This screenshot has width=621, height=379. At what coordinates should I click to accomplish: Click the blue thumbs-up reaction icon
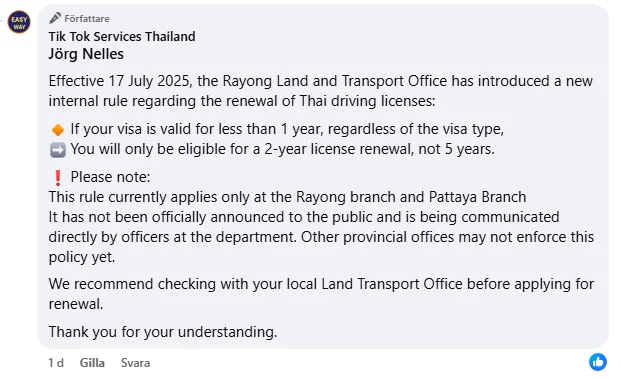598,362
